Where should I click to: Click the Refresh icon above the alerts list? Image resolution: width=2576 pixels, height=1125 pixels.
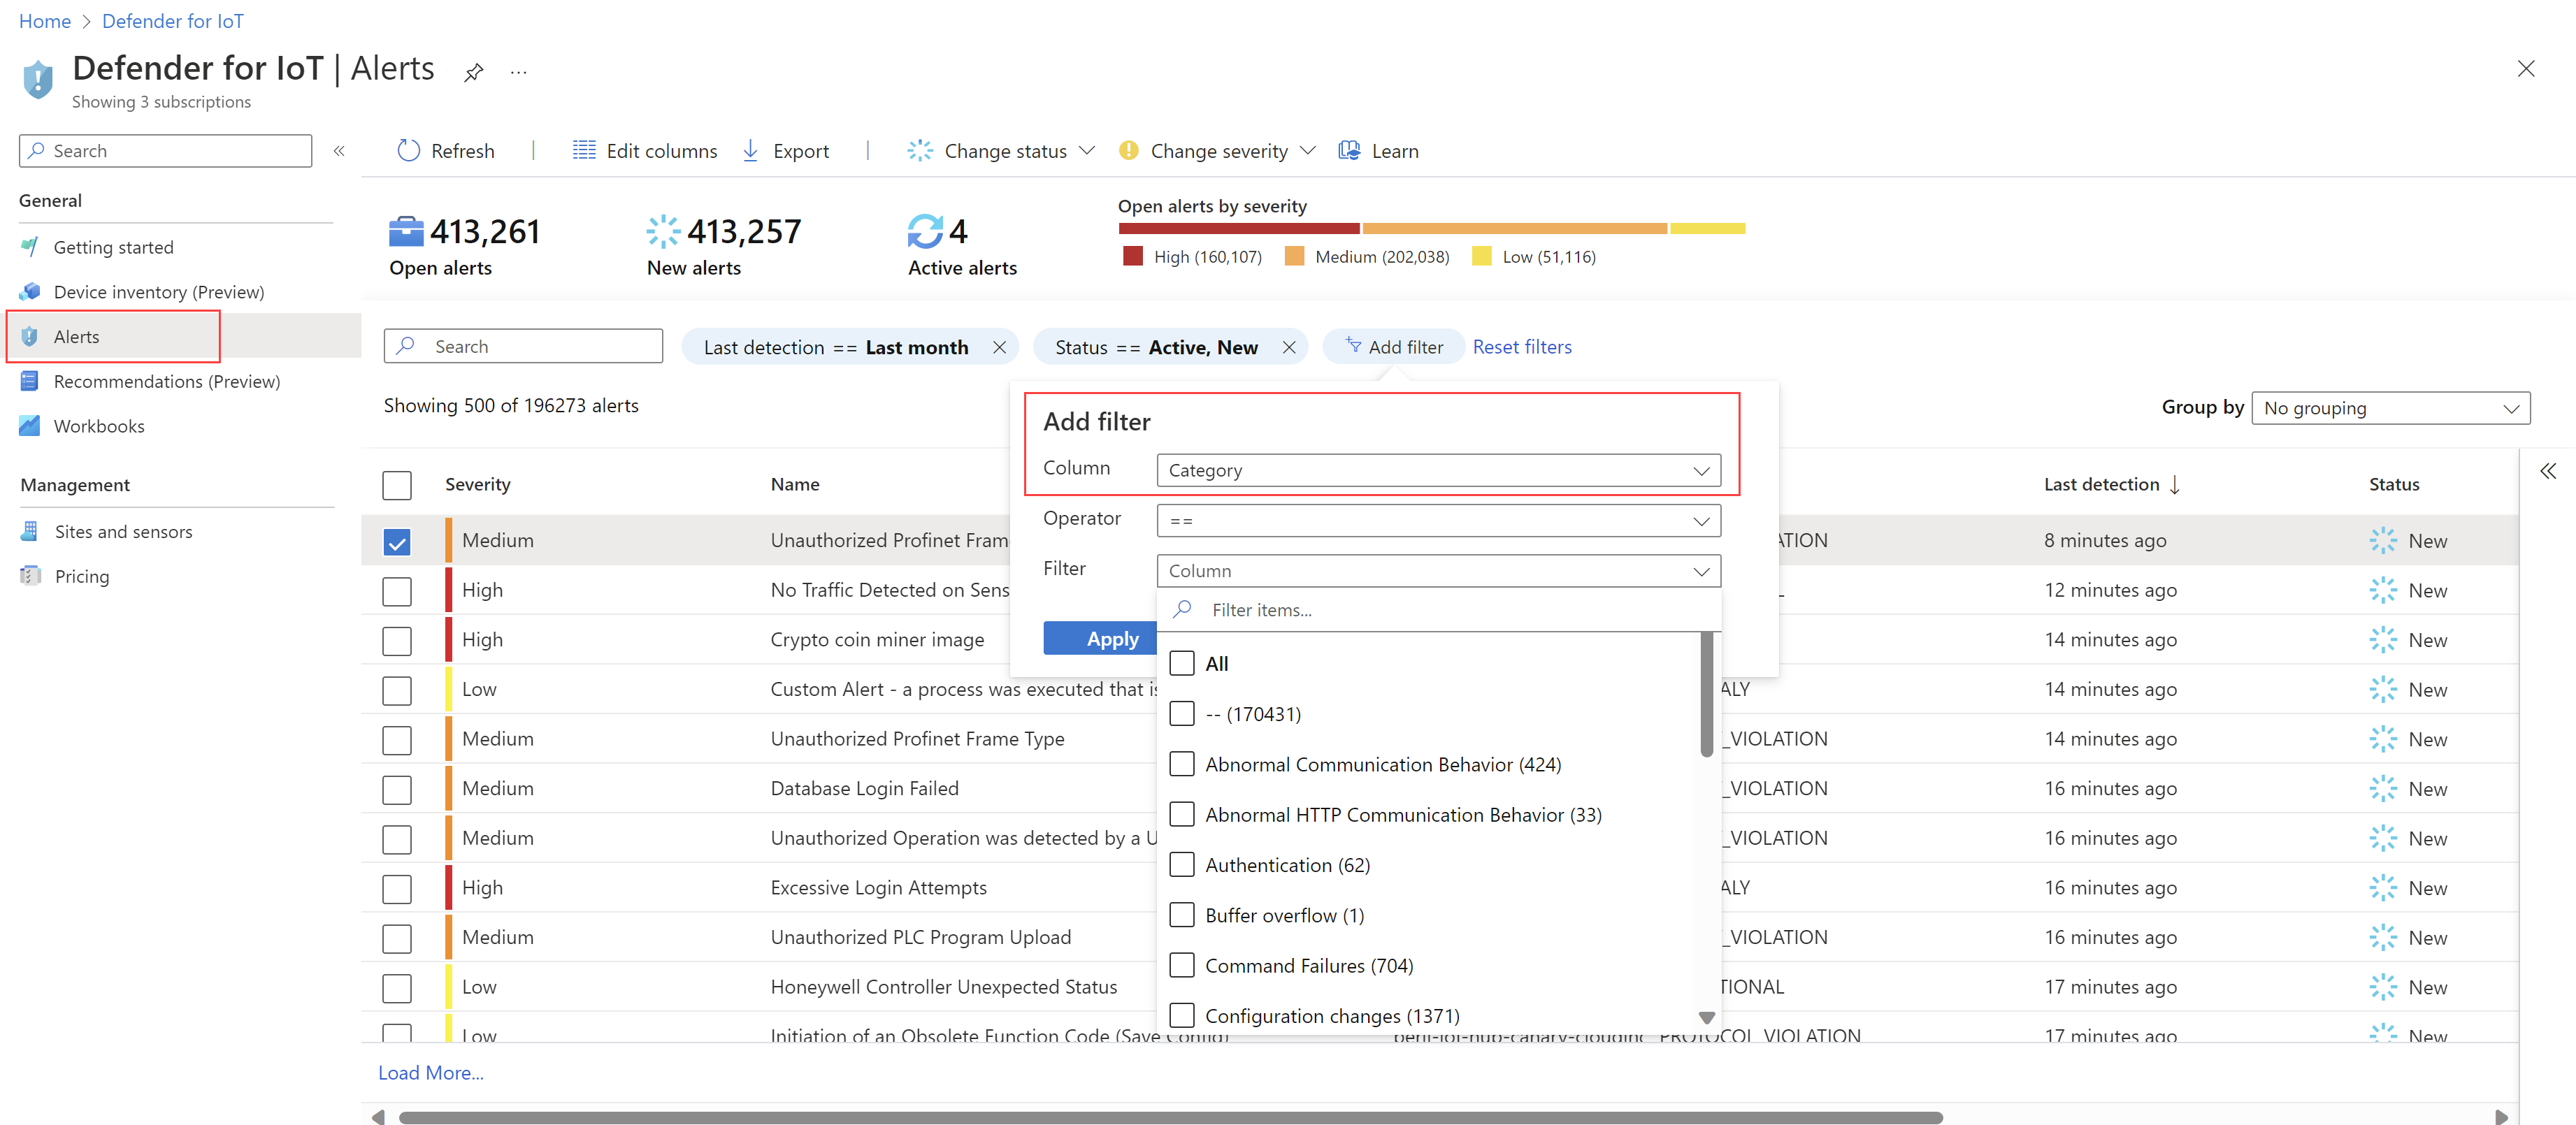[x=409, y=150]
